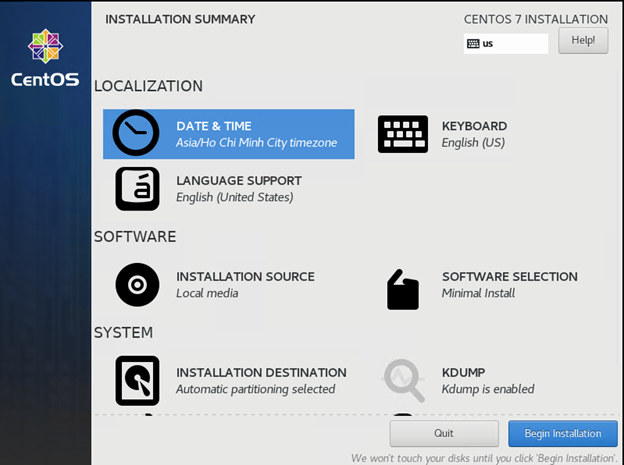Screen dimensions: 624x465
Task: Click the Quit button
Action: point(444,433)
